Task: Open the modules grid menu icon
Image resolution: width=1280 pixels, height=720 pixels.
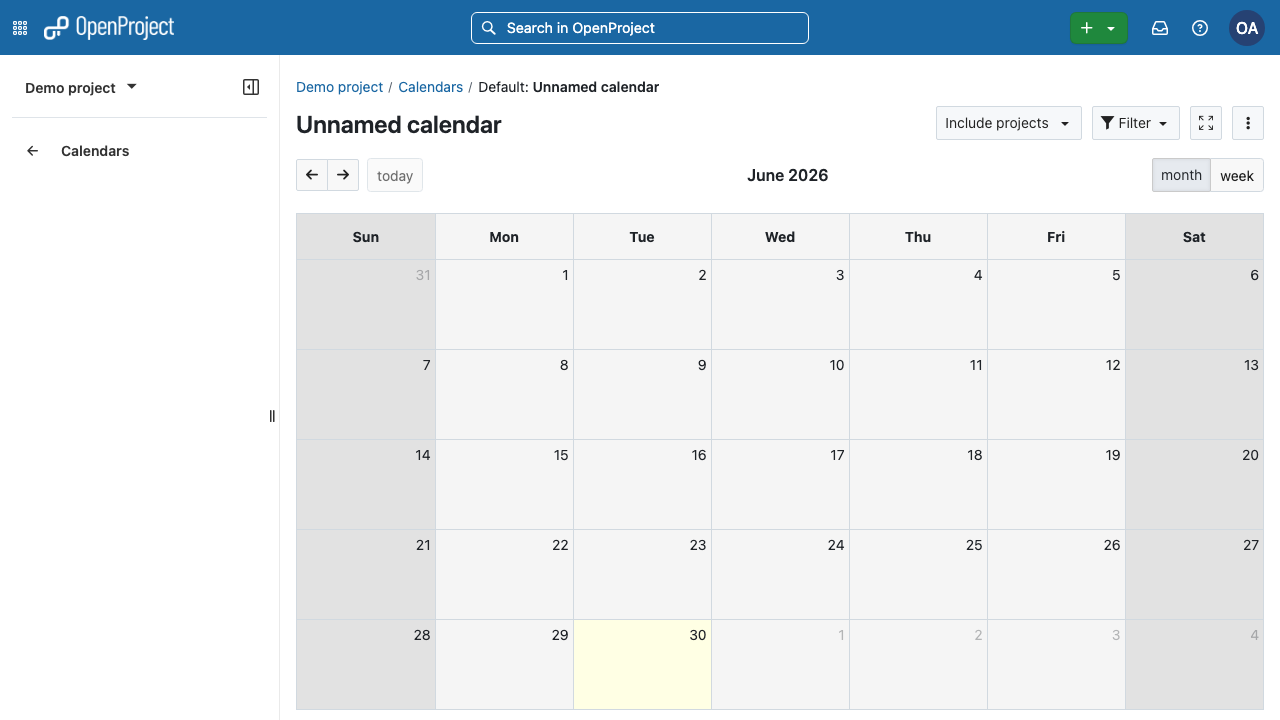Action: [20, 28]
